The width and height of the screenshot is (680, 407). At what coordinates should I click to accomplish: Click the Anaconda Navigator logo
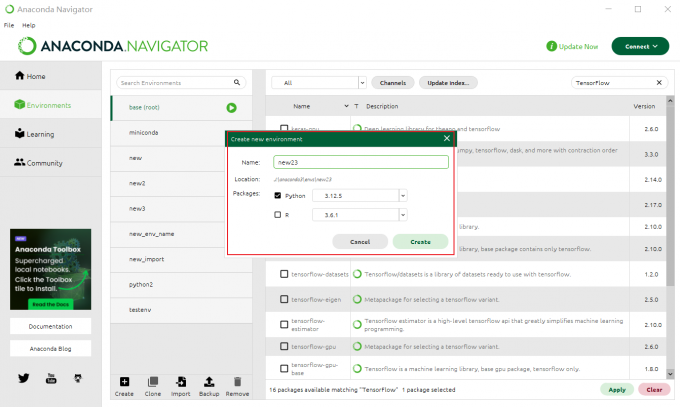(x=113, y=46)
